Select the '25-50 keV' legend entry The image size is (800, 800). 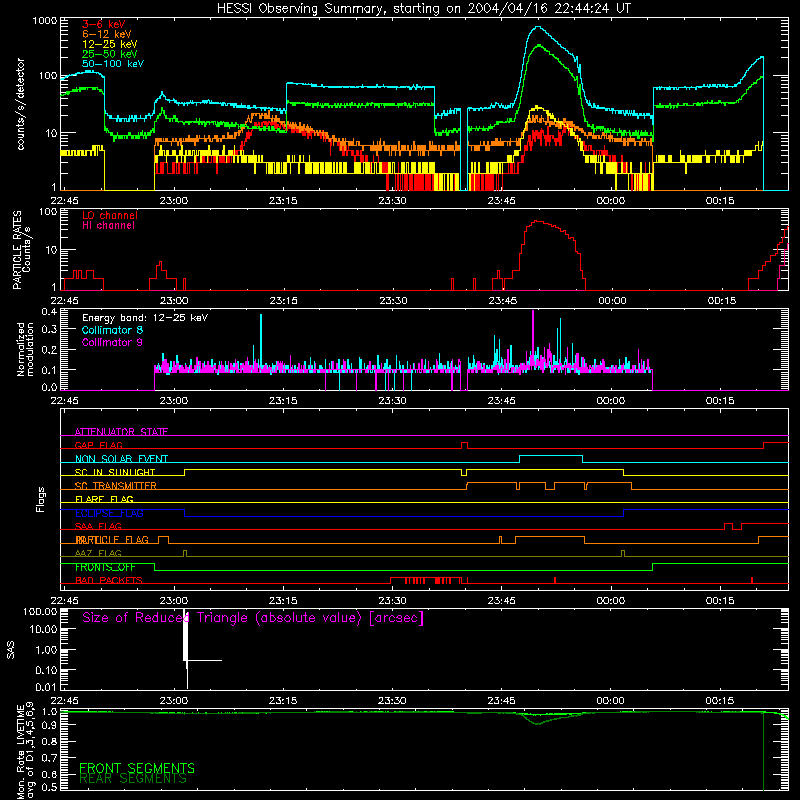click(x=110, y=54)
